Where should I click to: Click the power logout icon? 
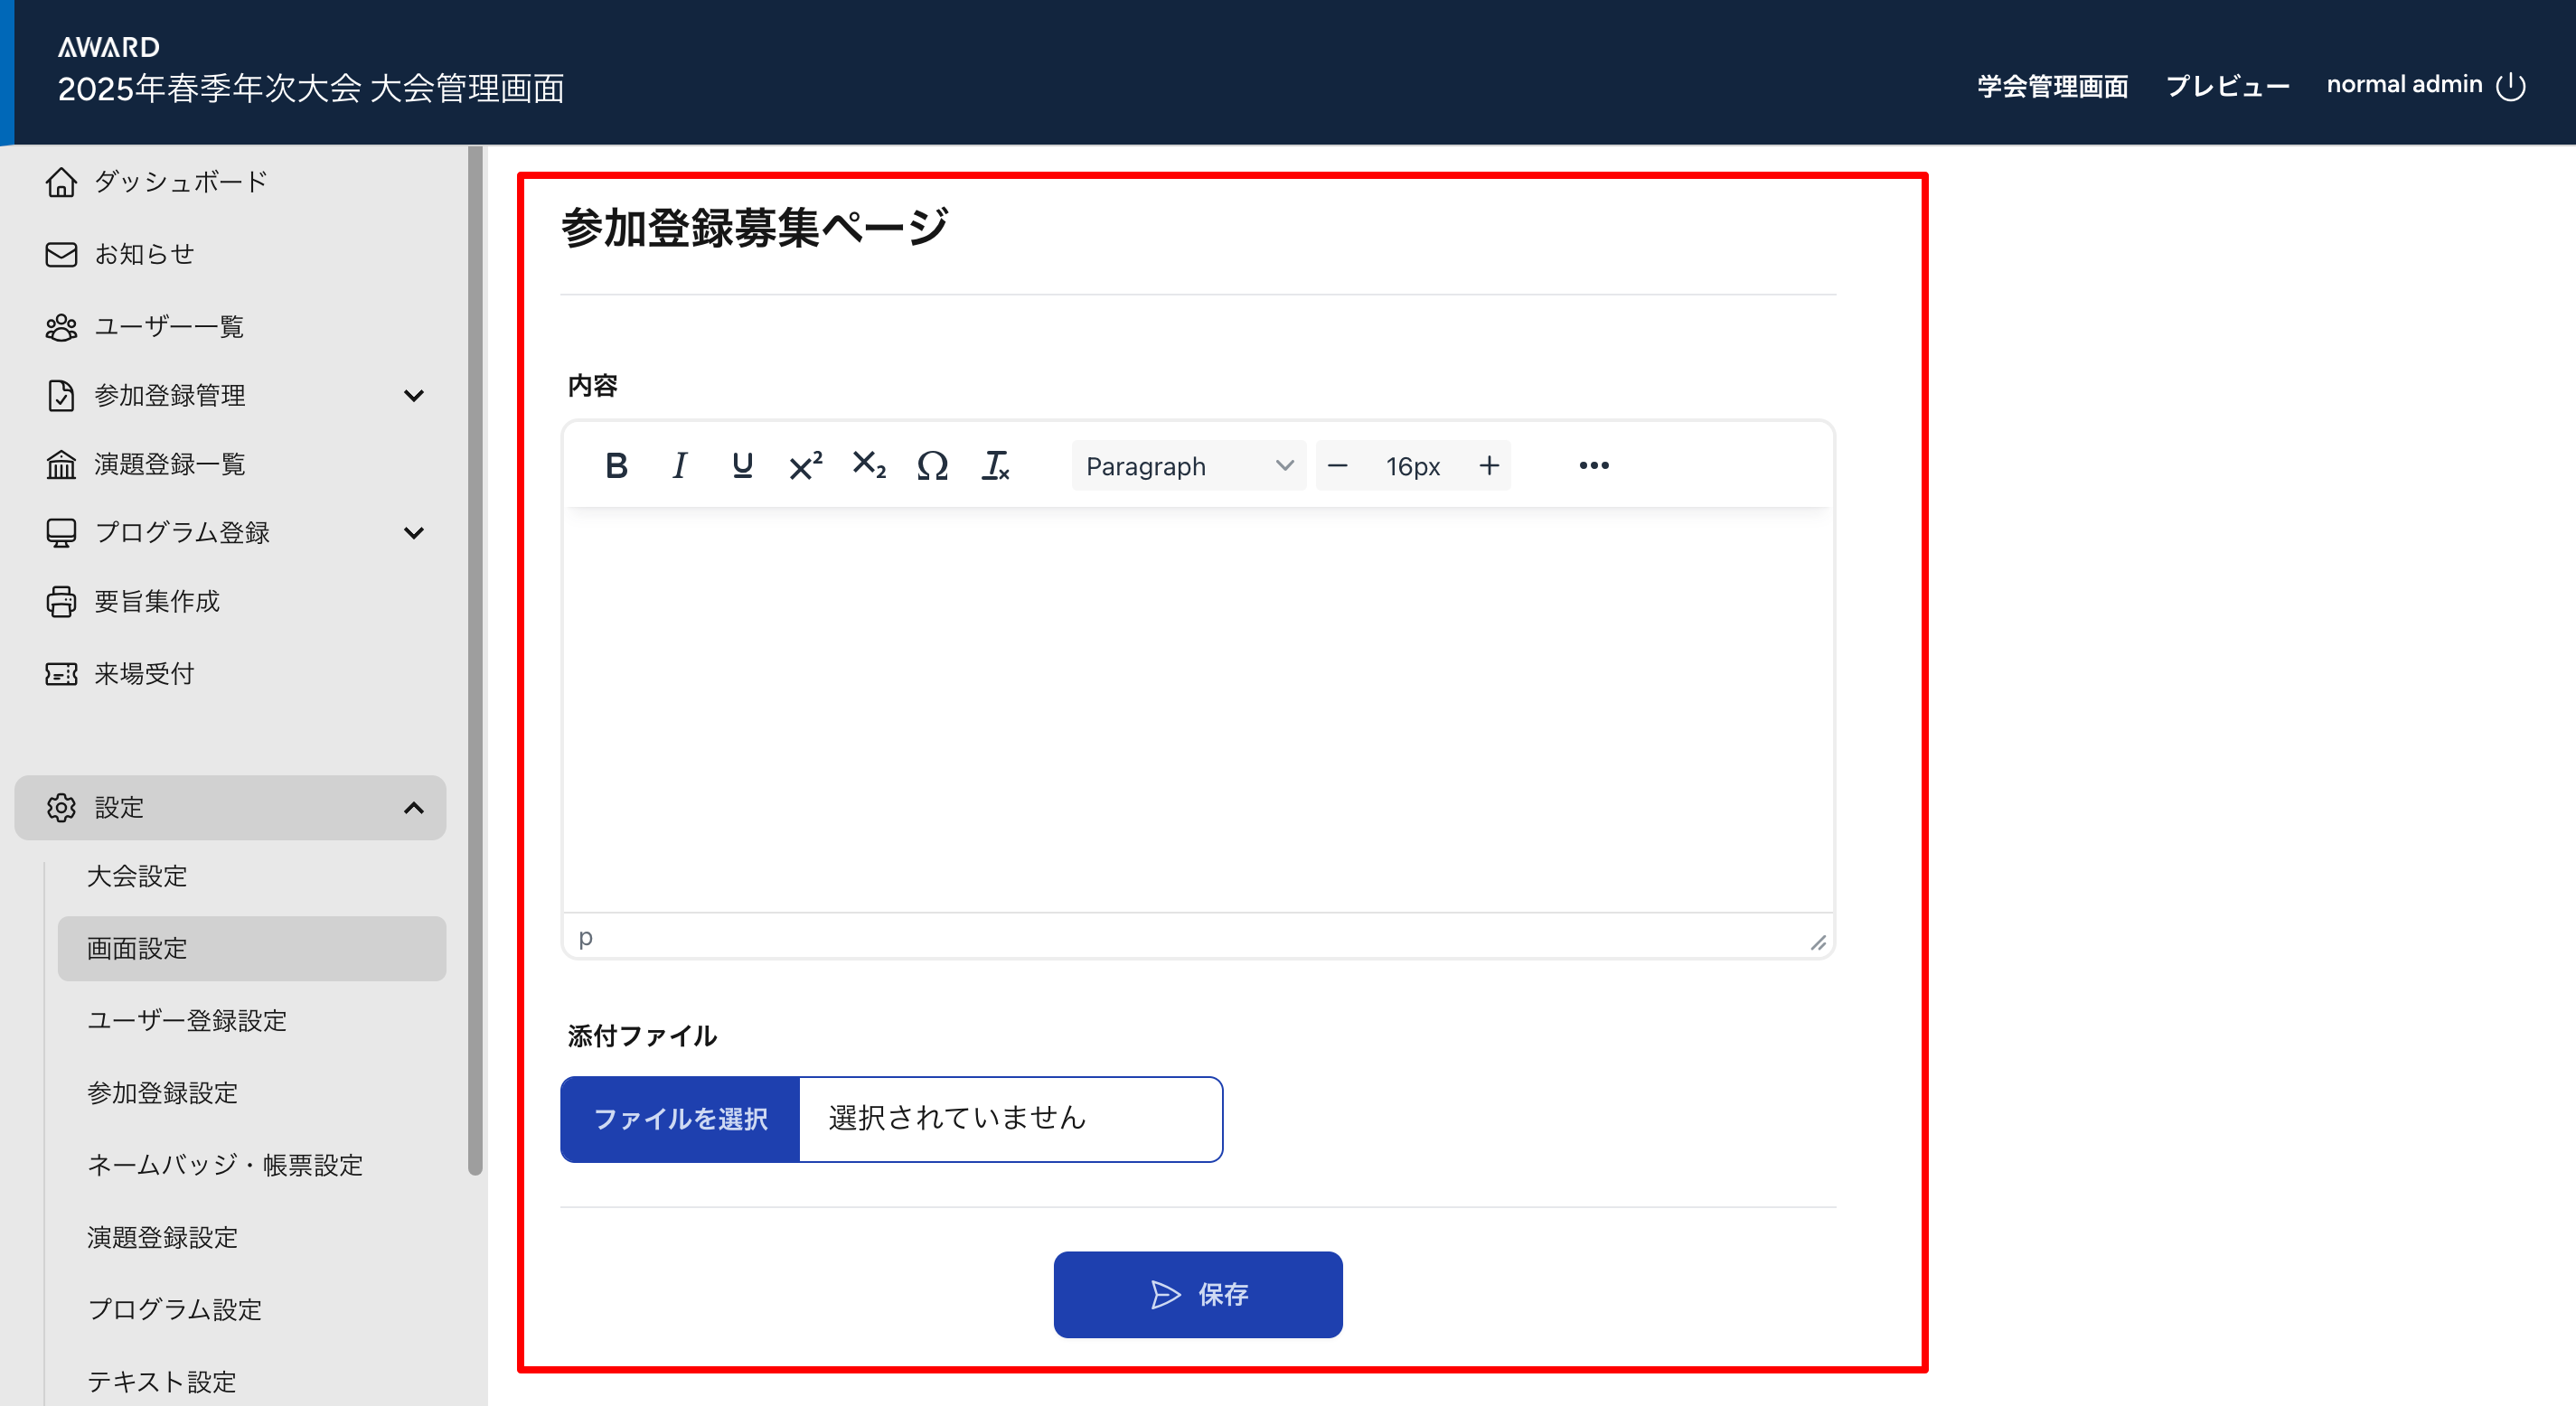2510,86
